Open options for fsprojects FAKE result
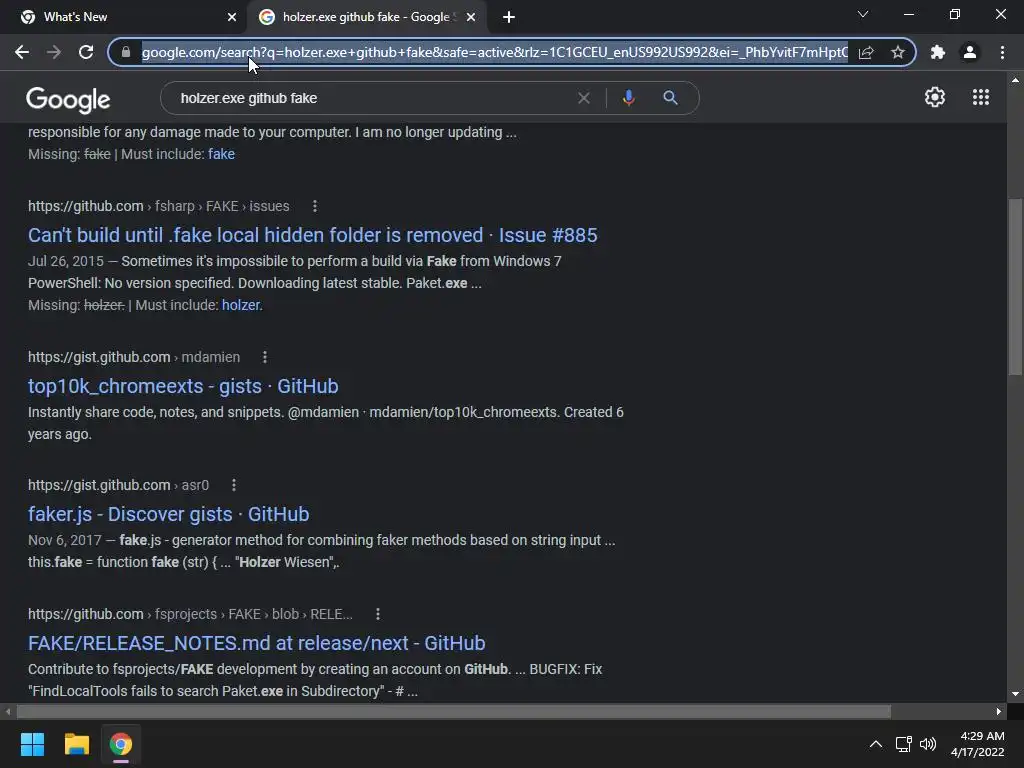 [377, 614]
